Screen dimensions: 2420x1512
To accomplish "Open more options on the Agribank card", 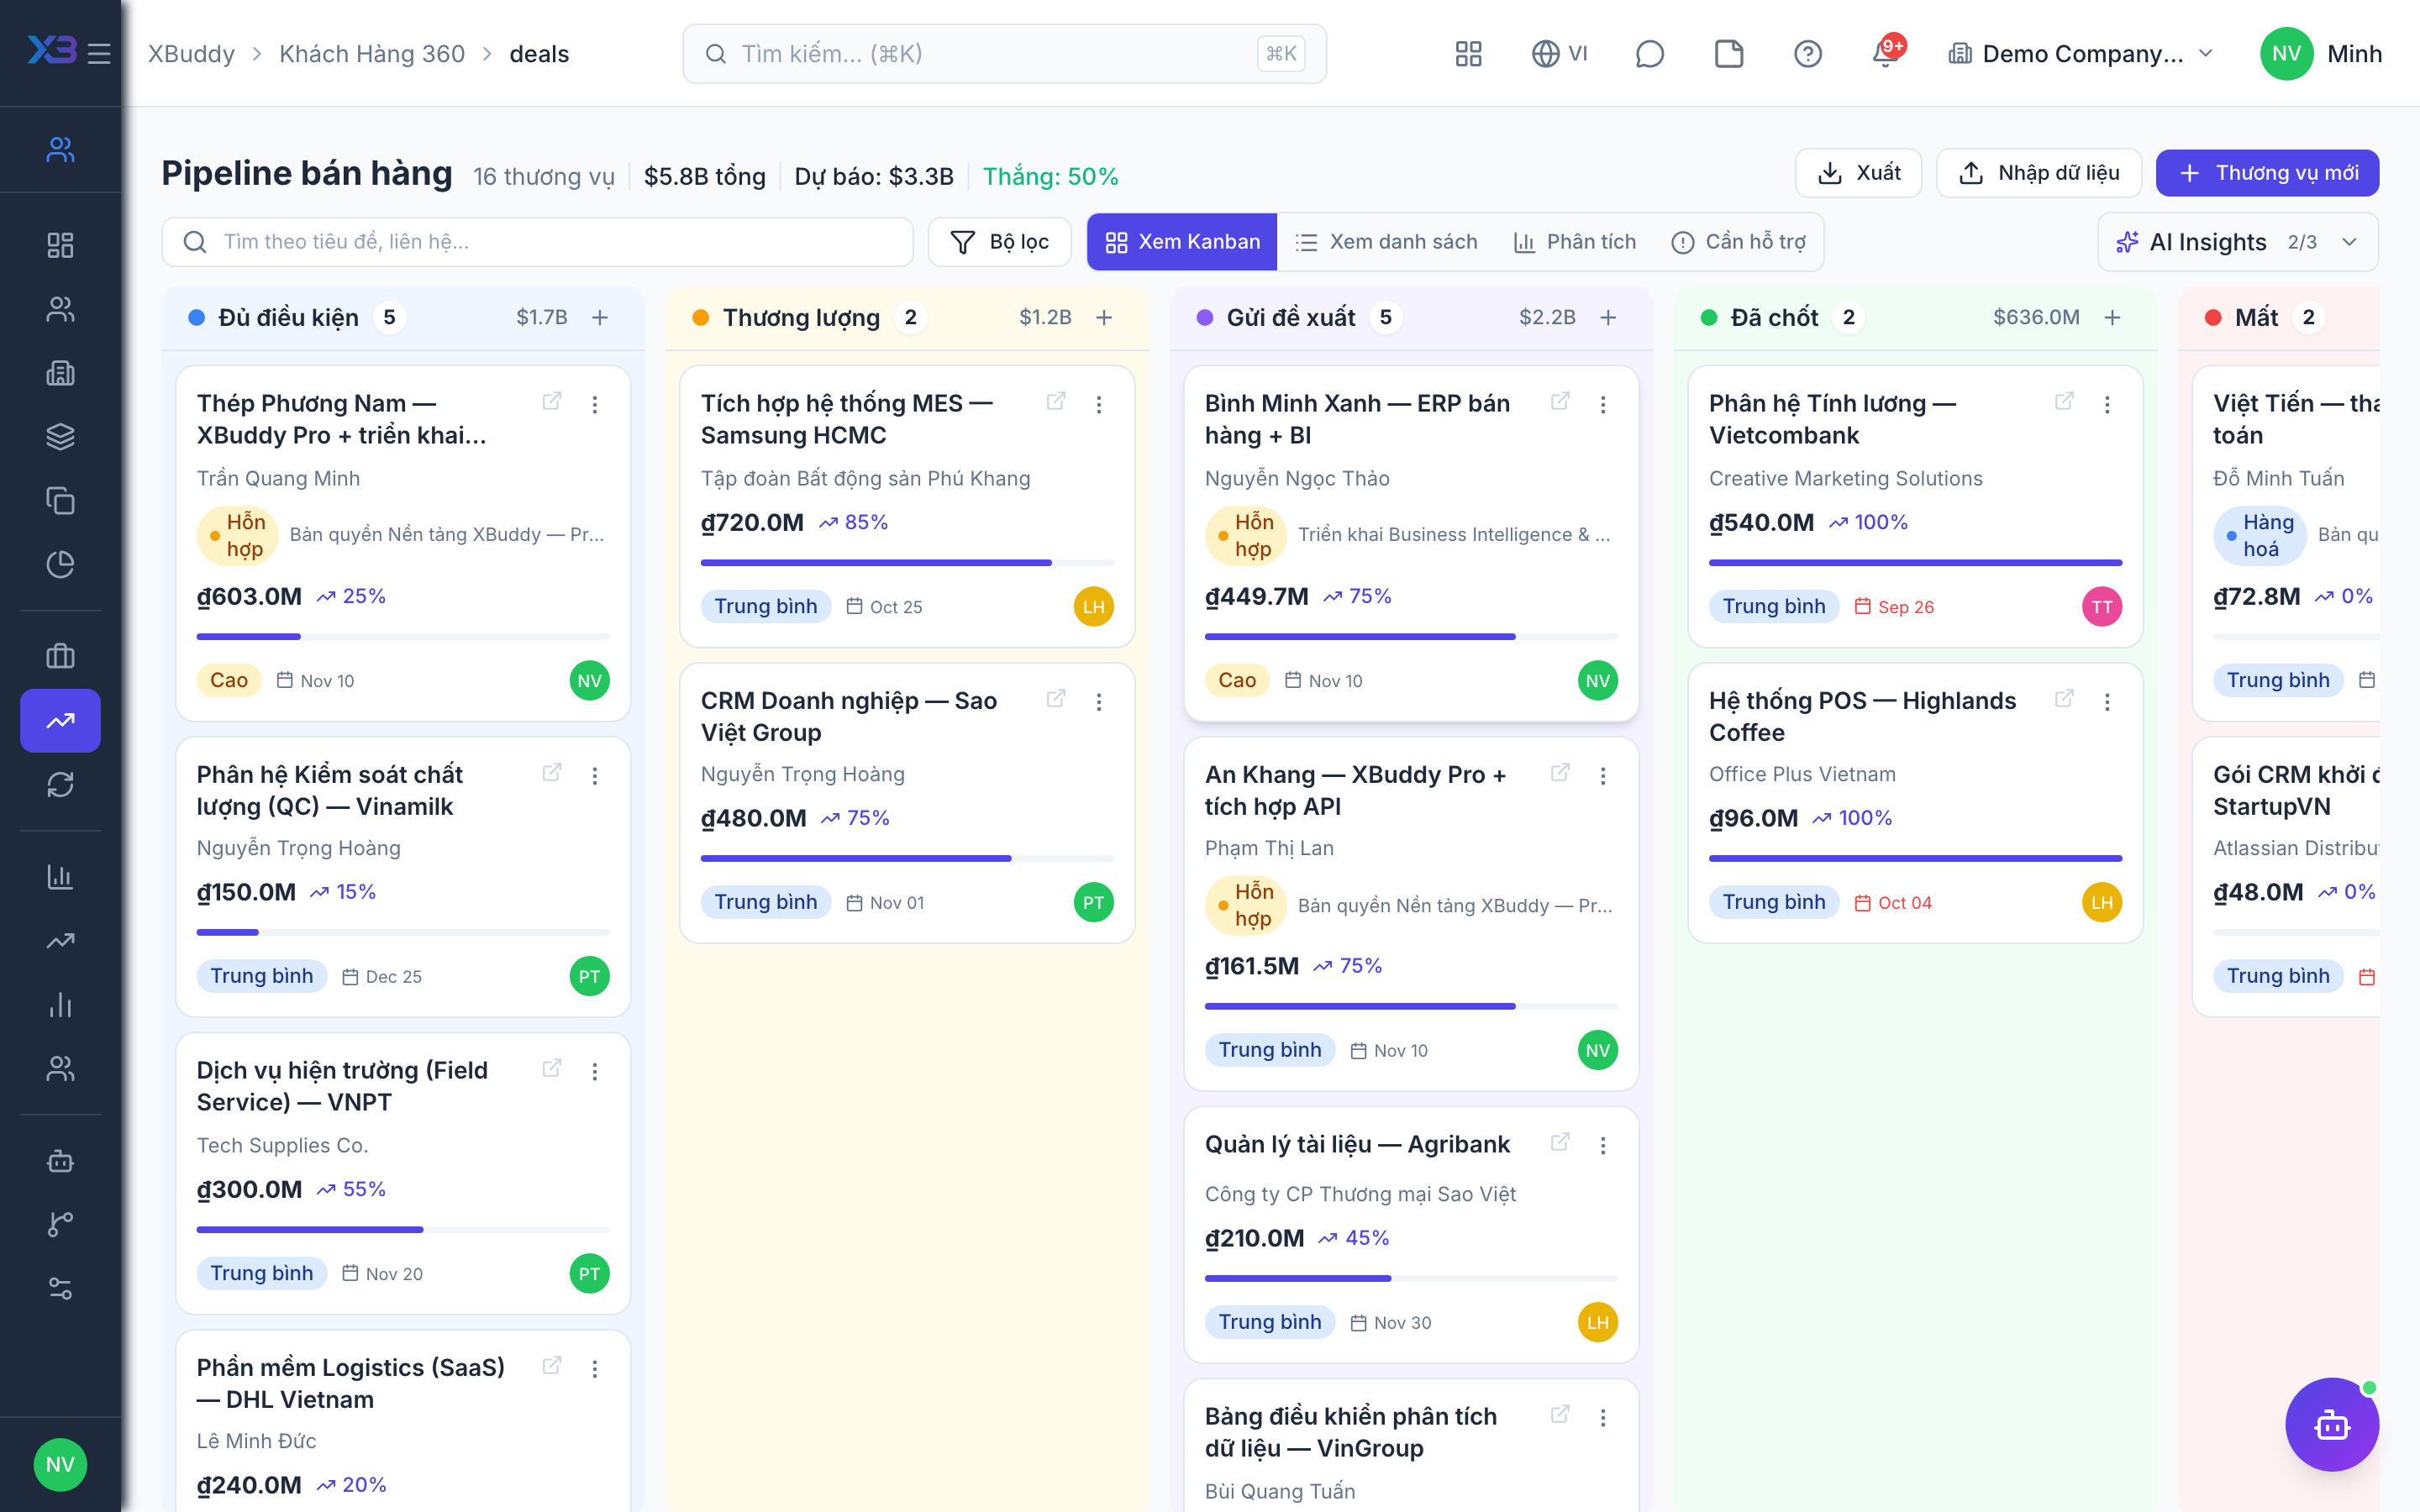I will pyautogui.click(x=1603, y=1145).
